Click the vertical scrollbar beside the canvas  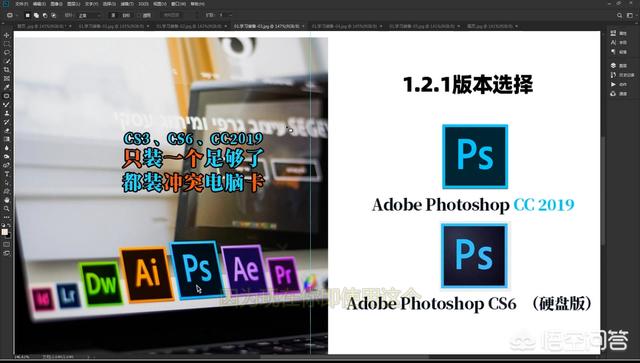pos(603,191)
